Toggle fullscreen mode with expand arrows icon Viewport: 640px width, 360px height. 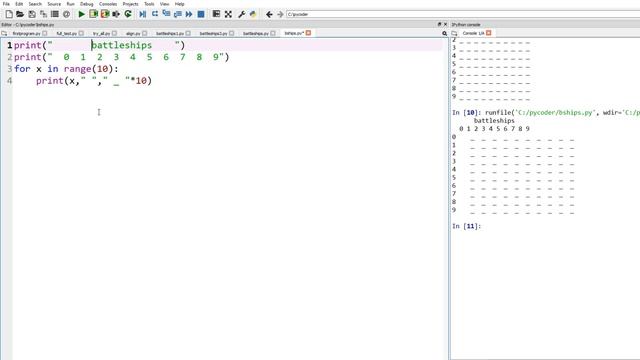(228, 14)
